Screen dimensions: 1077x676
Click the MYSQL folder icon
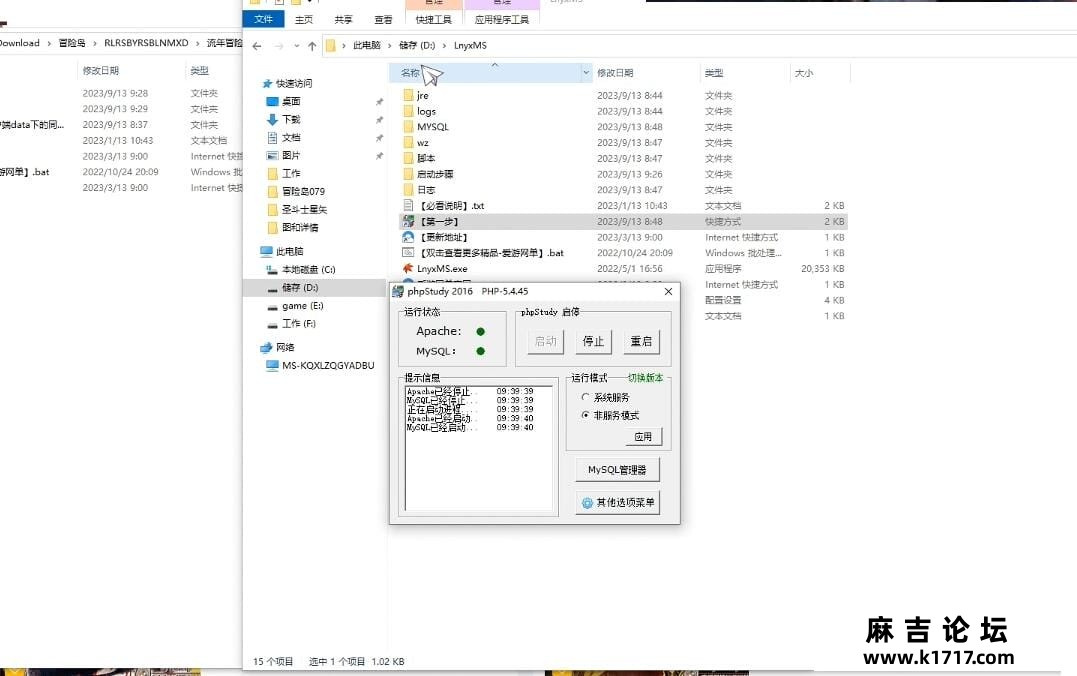408,127
